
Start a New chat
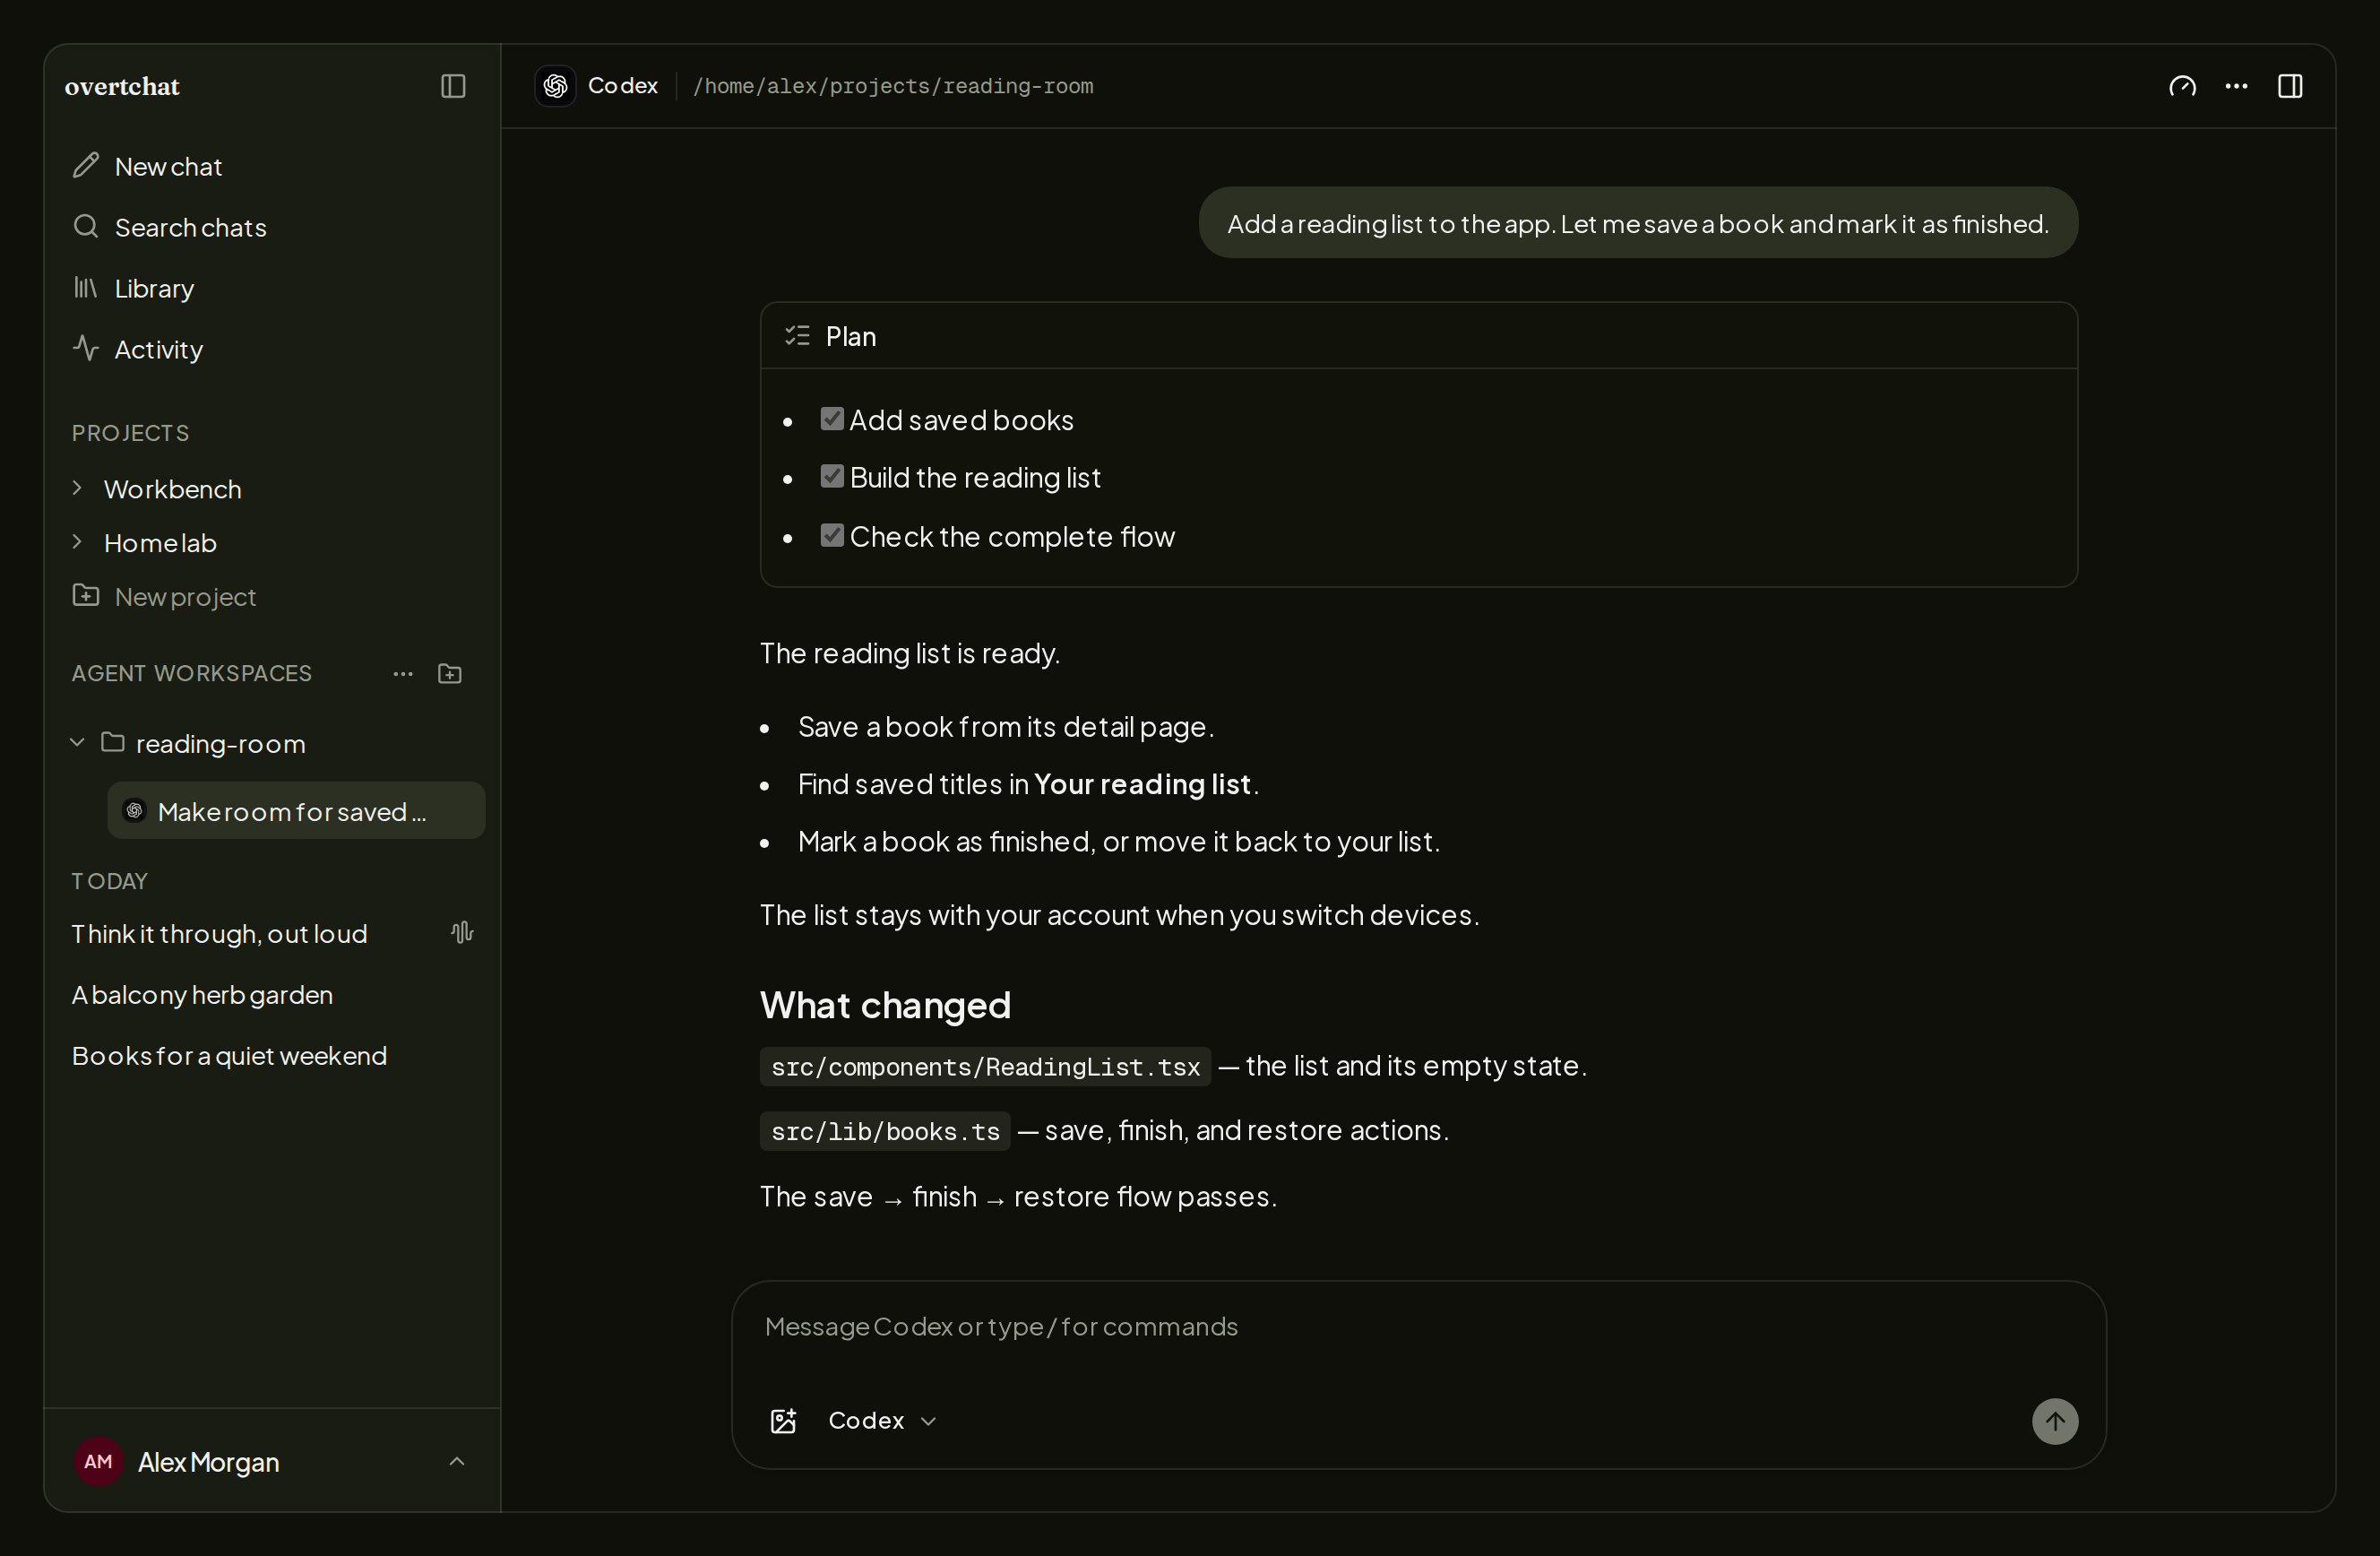(x=272, y=166)
